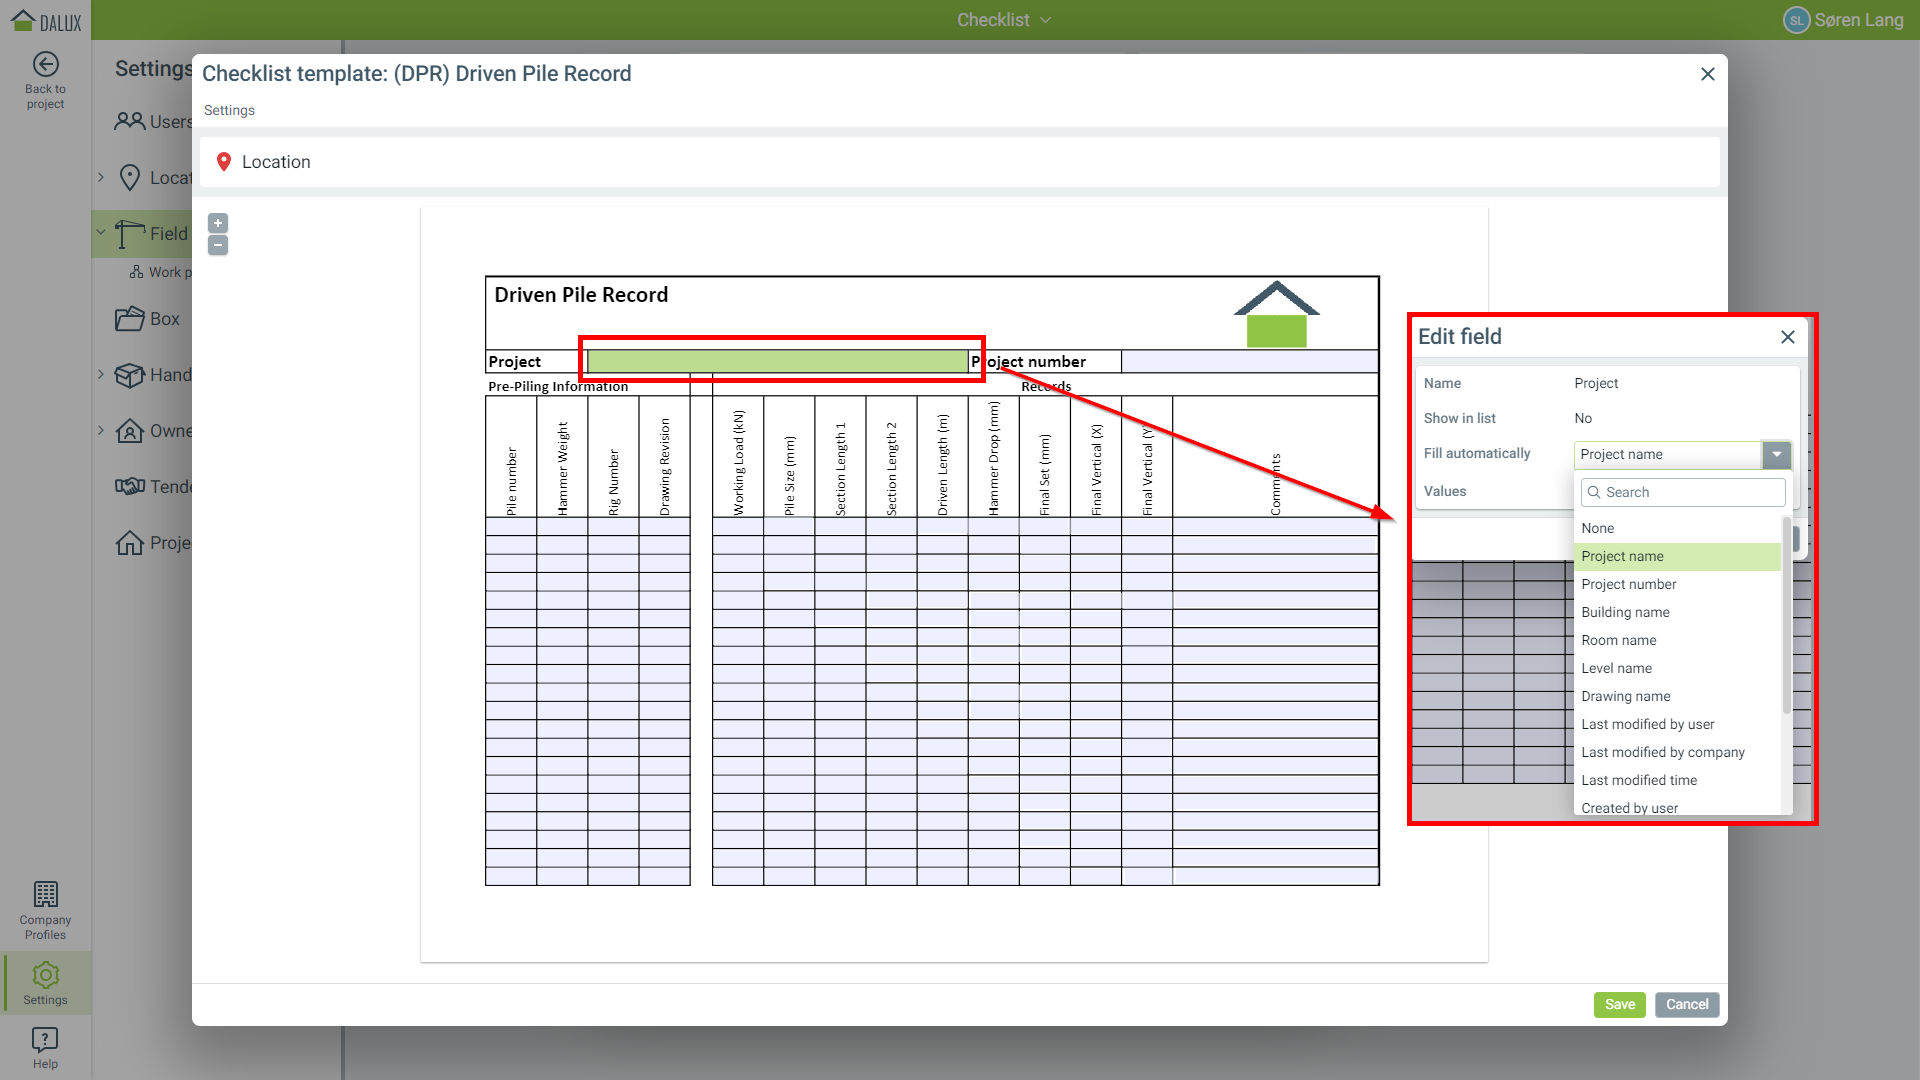Click the Back to project arrow icon
Viewport: 1920px width, 1080px height.
click(x=45, y=65)
